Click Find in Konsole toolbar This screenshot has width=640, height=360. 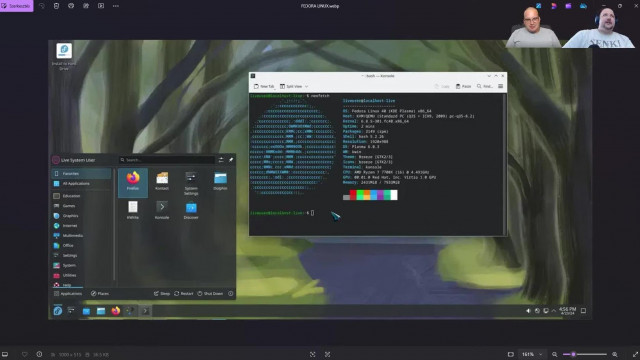(485, 87)
